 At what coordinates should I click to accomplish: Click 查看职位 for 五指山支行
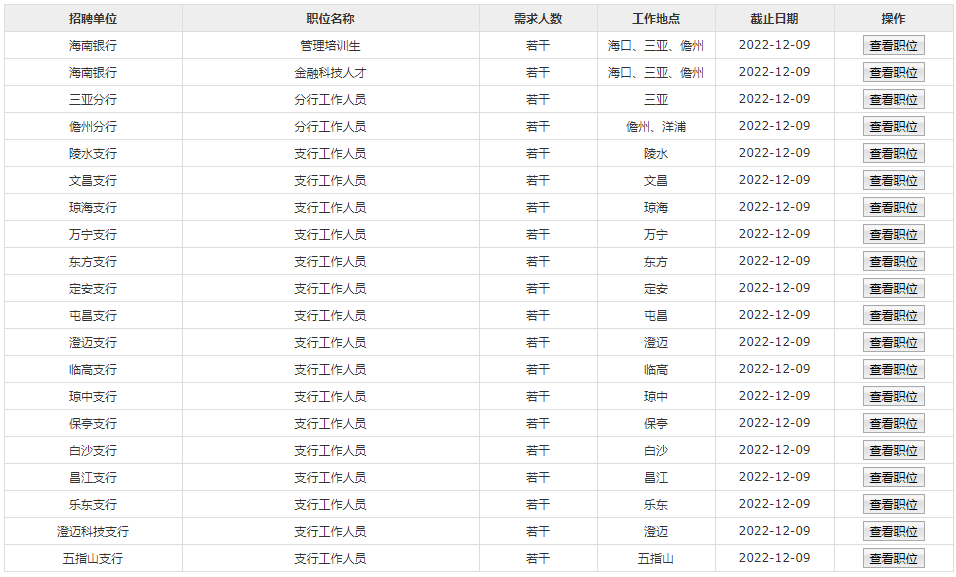click(893, 558)
